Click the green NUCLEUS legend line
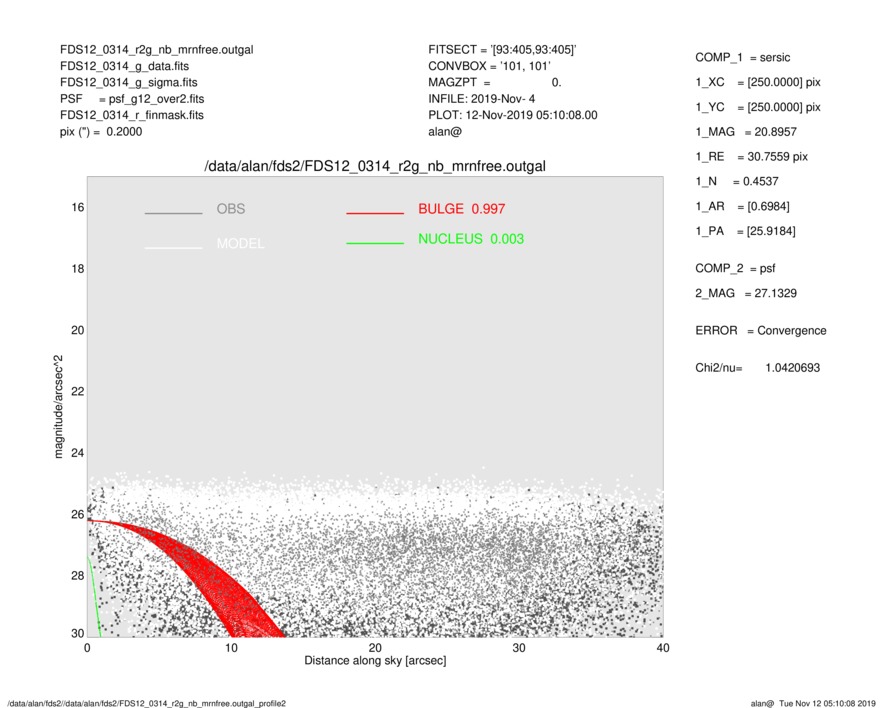This screenshot has height=708, width=885. coord(375,243)
